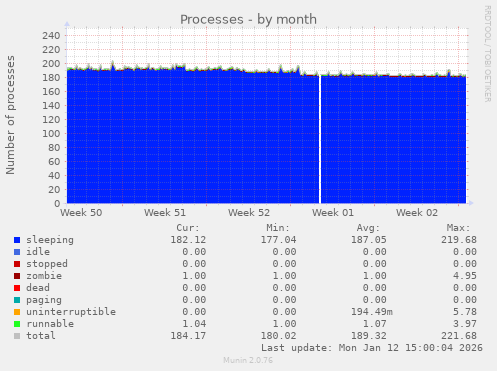Click the paging legend color swatch
This screenshot has height=371, width=497.
click(17, 300)
